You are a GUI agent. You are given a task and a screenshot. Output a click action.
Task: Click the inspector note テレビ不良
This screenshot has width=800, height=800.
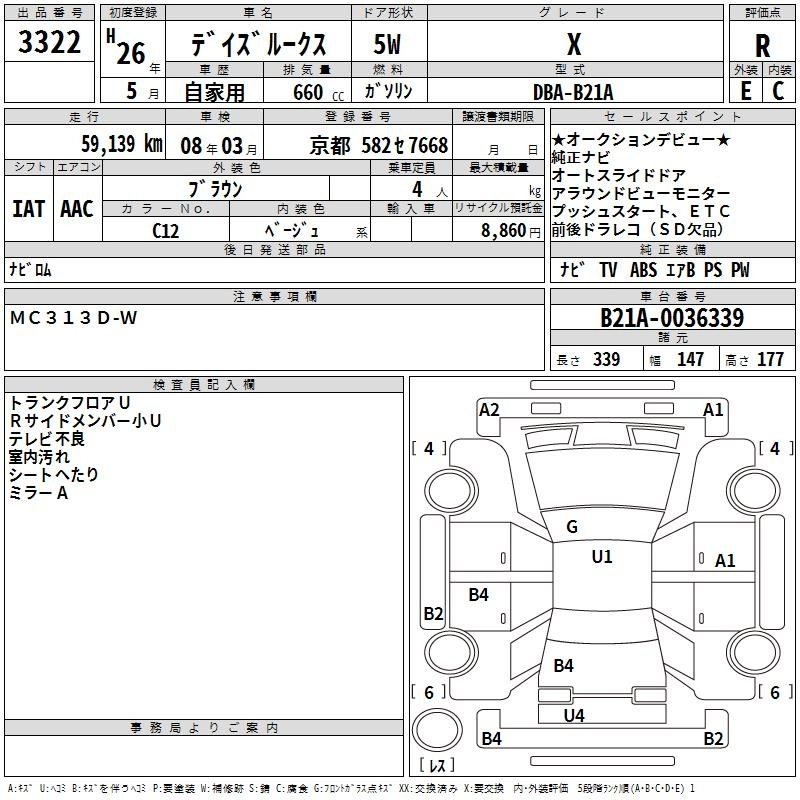click(47, 439)
